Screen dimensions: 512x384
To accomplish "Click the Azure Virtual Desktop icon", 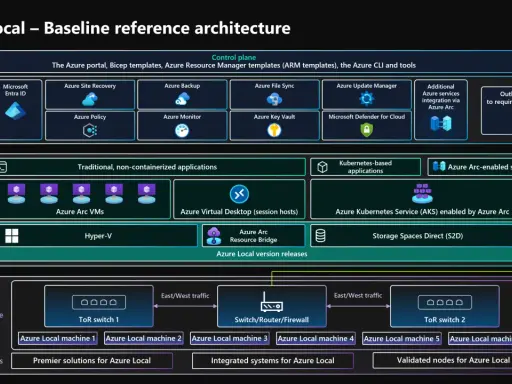I will pyautogui.click(x=239, y=194).
